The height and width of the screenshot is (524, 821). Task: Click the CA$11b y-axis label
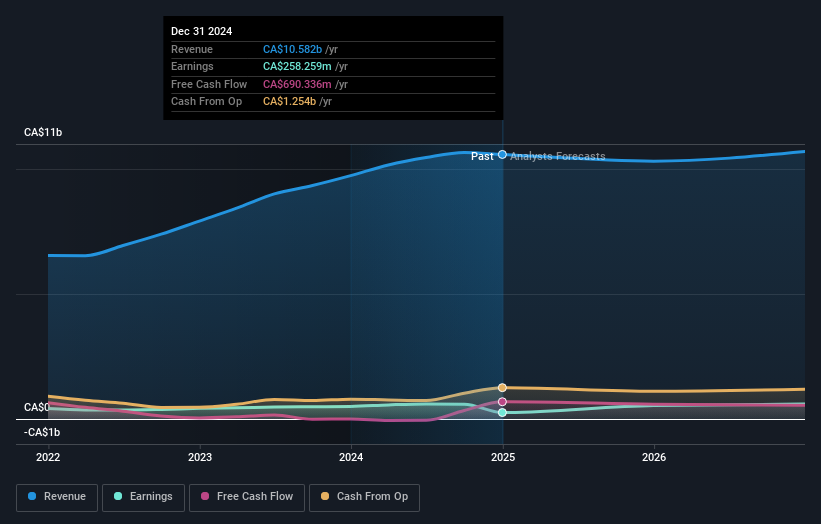(43, 132)
